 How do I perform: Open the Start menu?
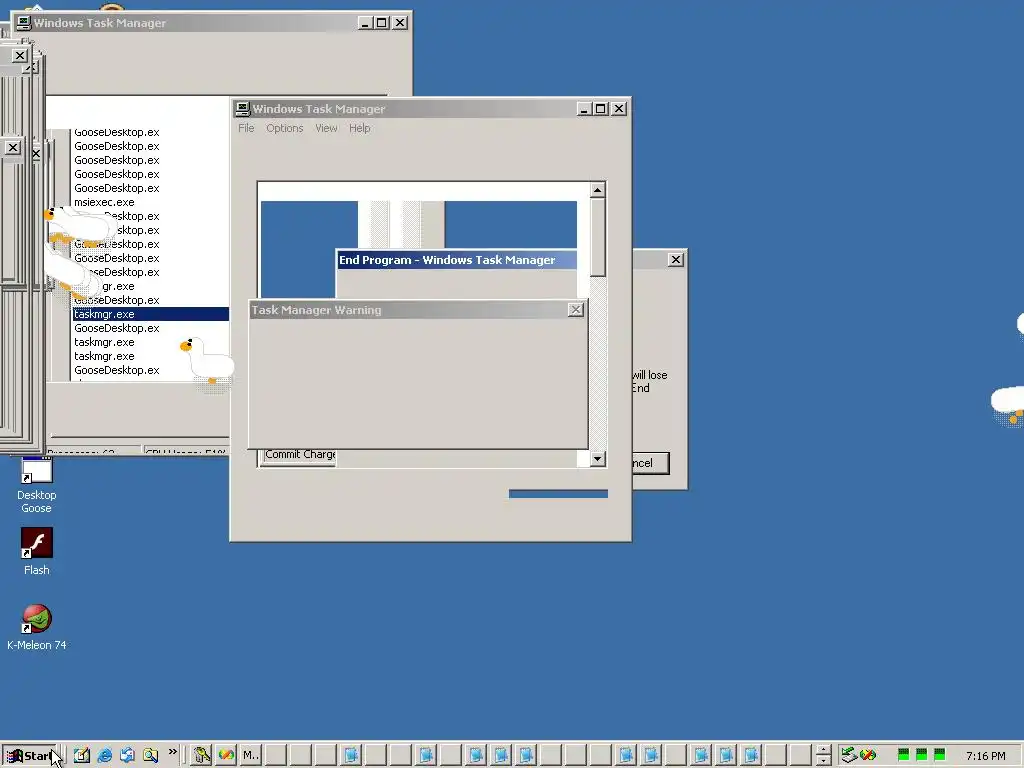coord(29,756)
